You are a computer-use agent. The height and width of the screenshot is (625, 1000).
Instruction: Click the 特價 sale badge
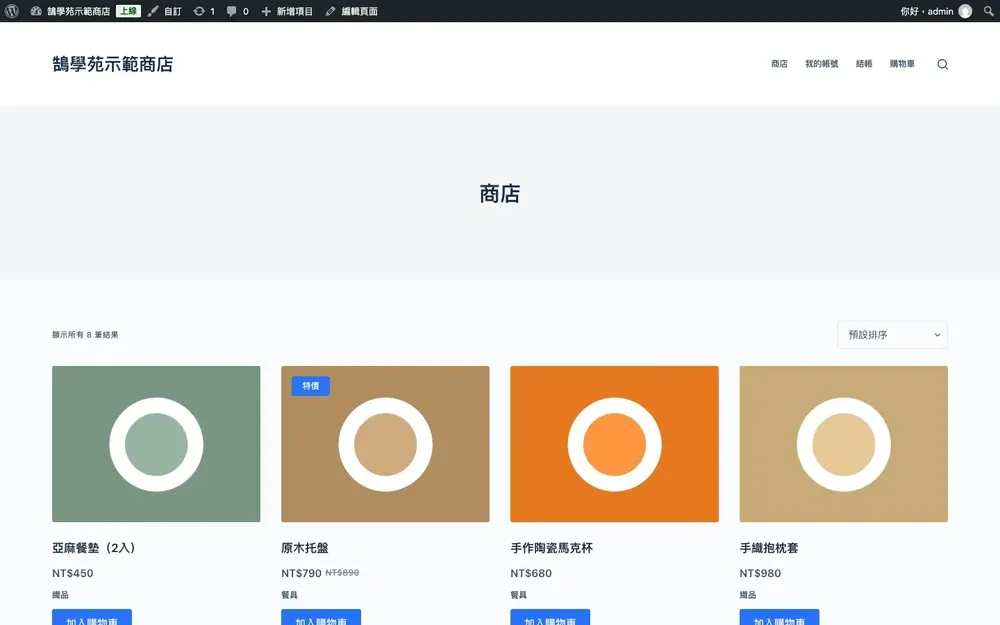[311, 386]
